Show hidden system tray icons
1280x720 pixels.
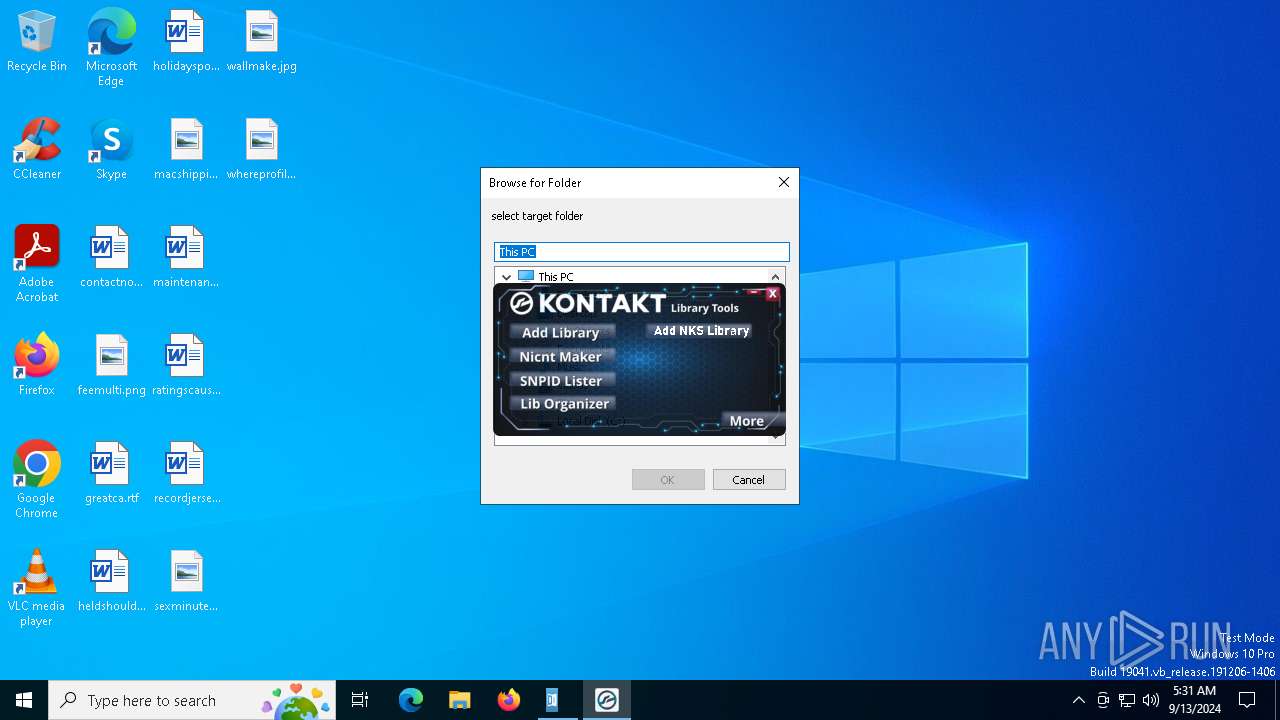pos(1079,700)
